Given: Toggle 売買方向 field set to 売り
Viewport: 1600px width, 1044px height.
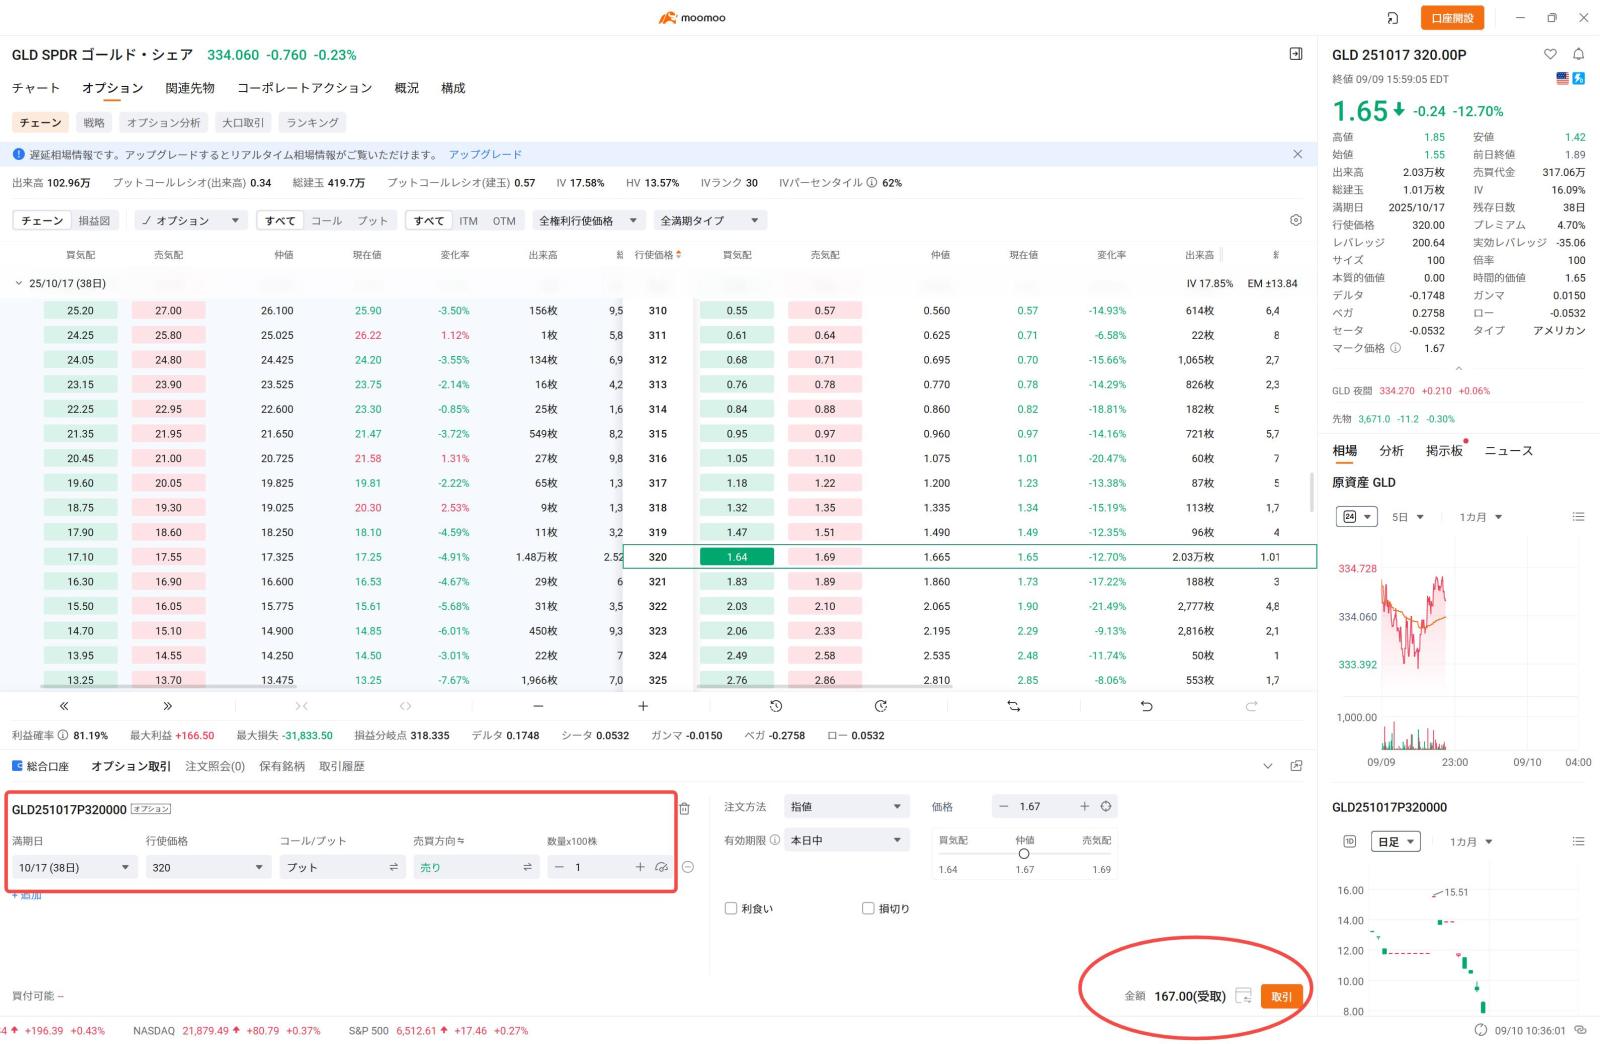Looking at the screenshot, I should pos(476,867).
